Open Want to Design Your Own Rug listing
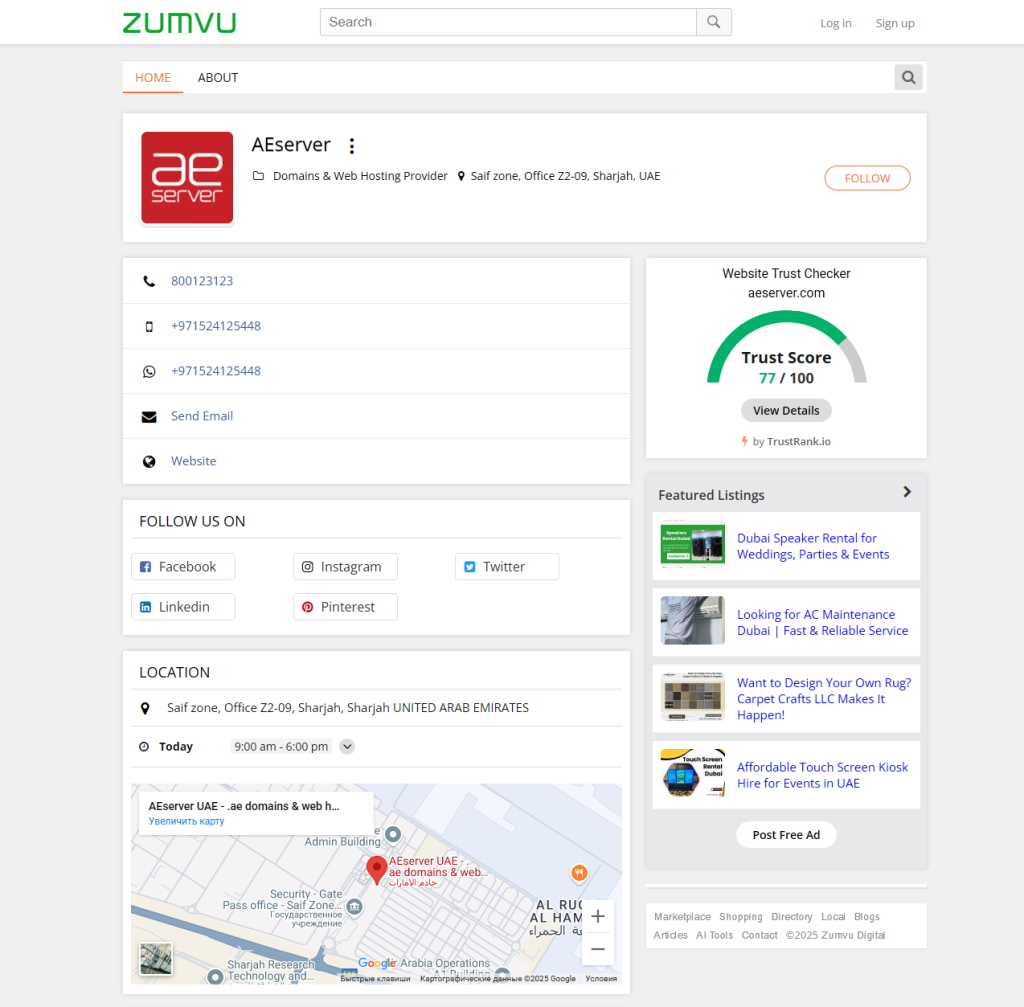Image resolution: width=1024 pixels, height=1007 pixels. click(824, 699)
